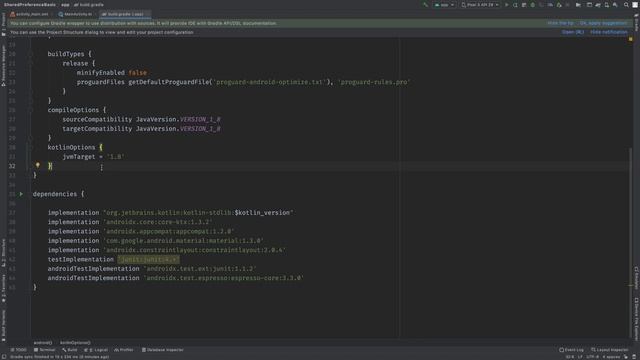
Task: Open the Build tool window
Action: click(x=70, y=350)
